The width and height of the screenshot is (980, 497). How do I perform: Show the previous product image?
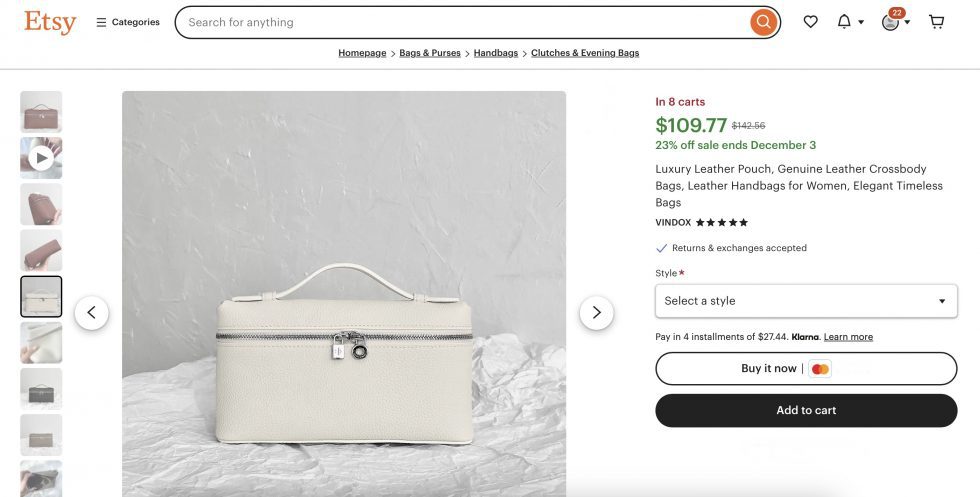(x=91, y=313)
